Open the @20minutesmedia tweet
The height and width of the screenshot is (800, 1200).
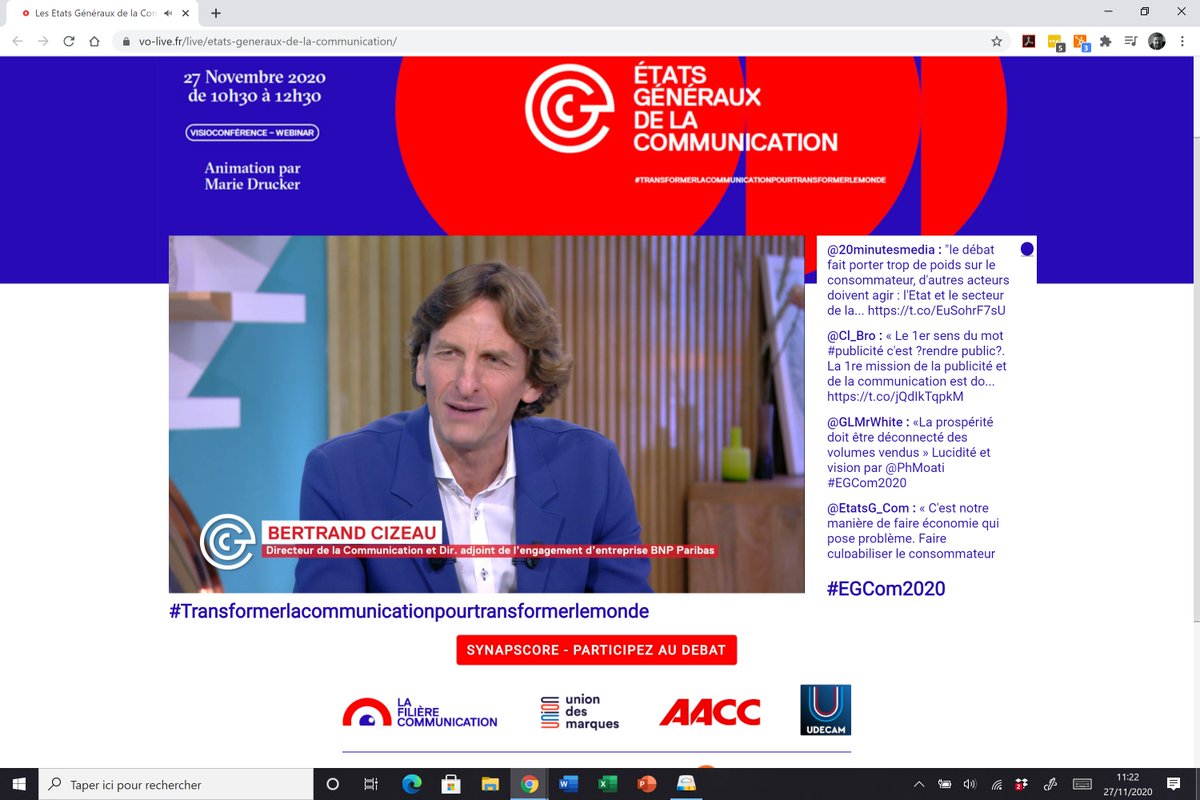918,280
